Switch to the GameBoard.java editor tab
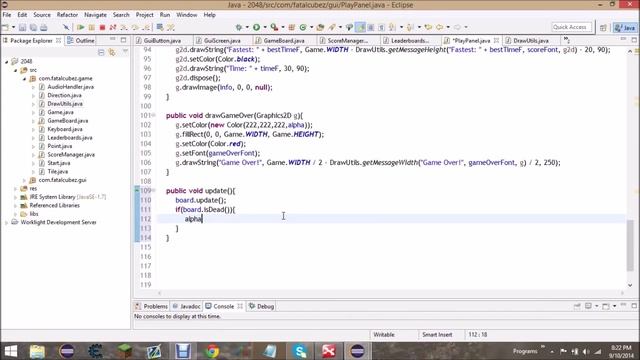 click(284, 40)
